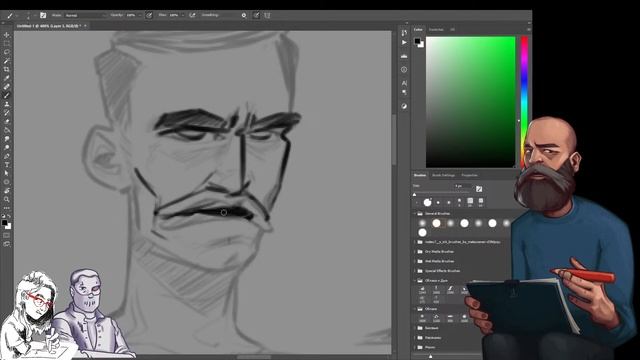Viewport: 640px width, 360px height.
Task: Toggle the Brush Settings panel from options bar
Action: 43,15
